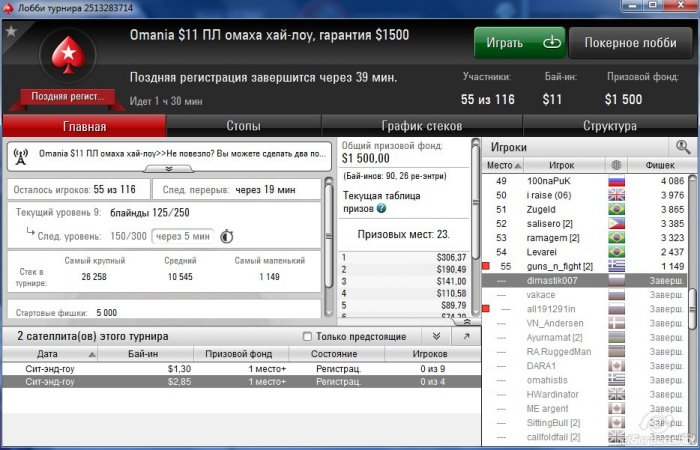
Task: Click the PokerStars red spade logo
Action: 68,55
